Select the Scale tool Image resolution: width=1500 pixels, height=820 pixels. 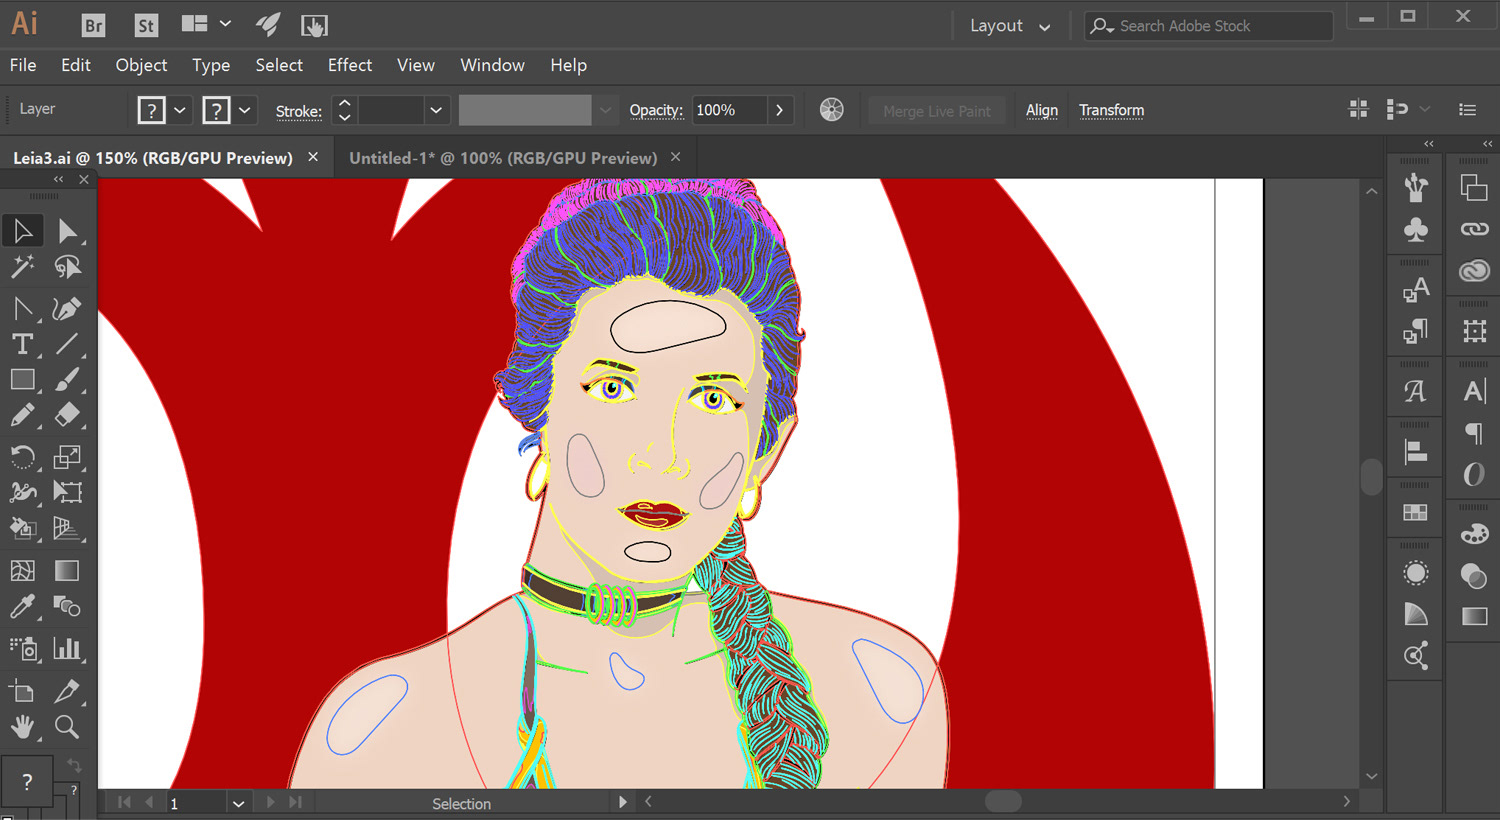coord(67,457)
